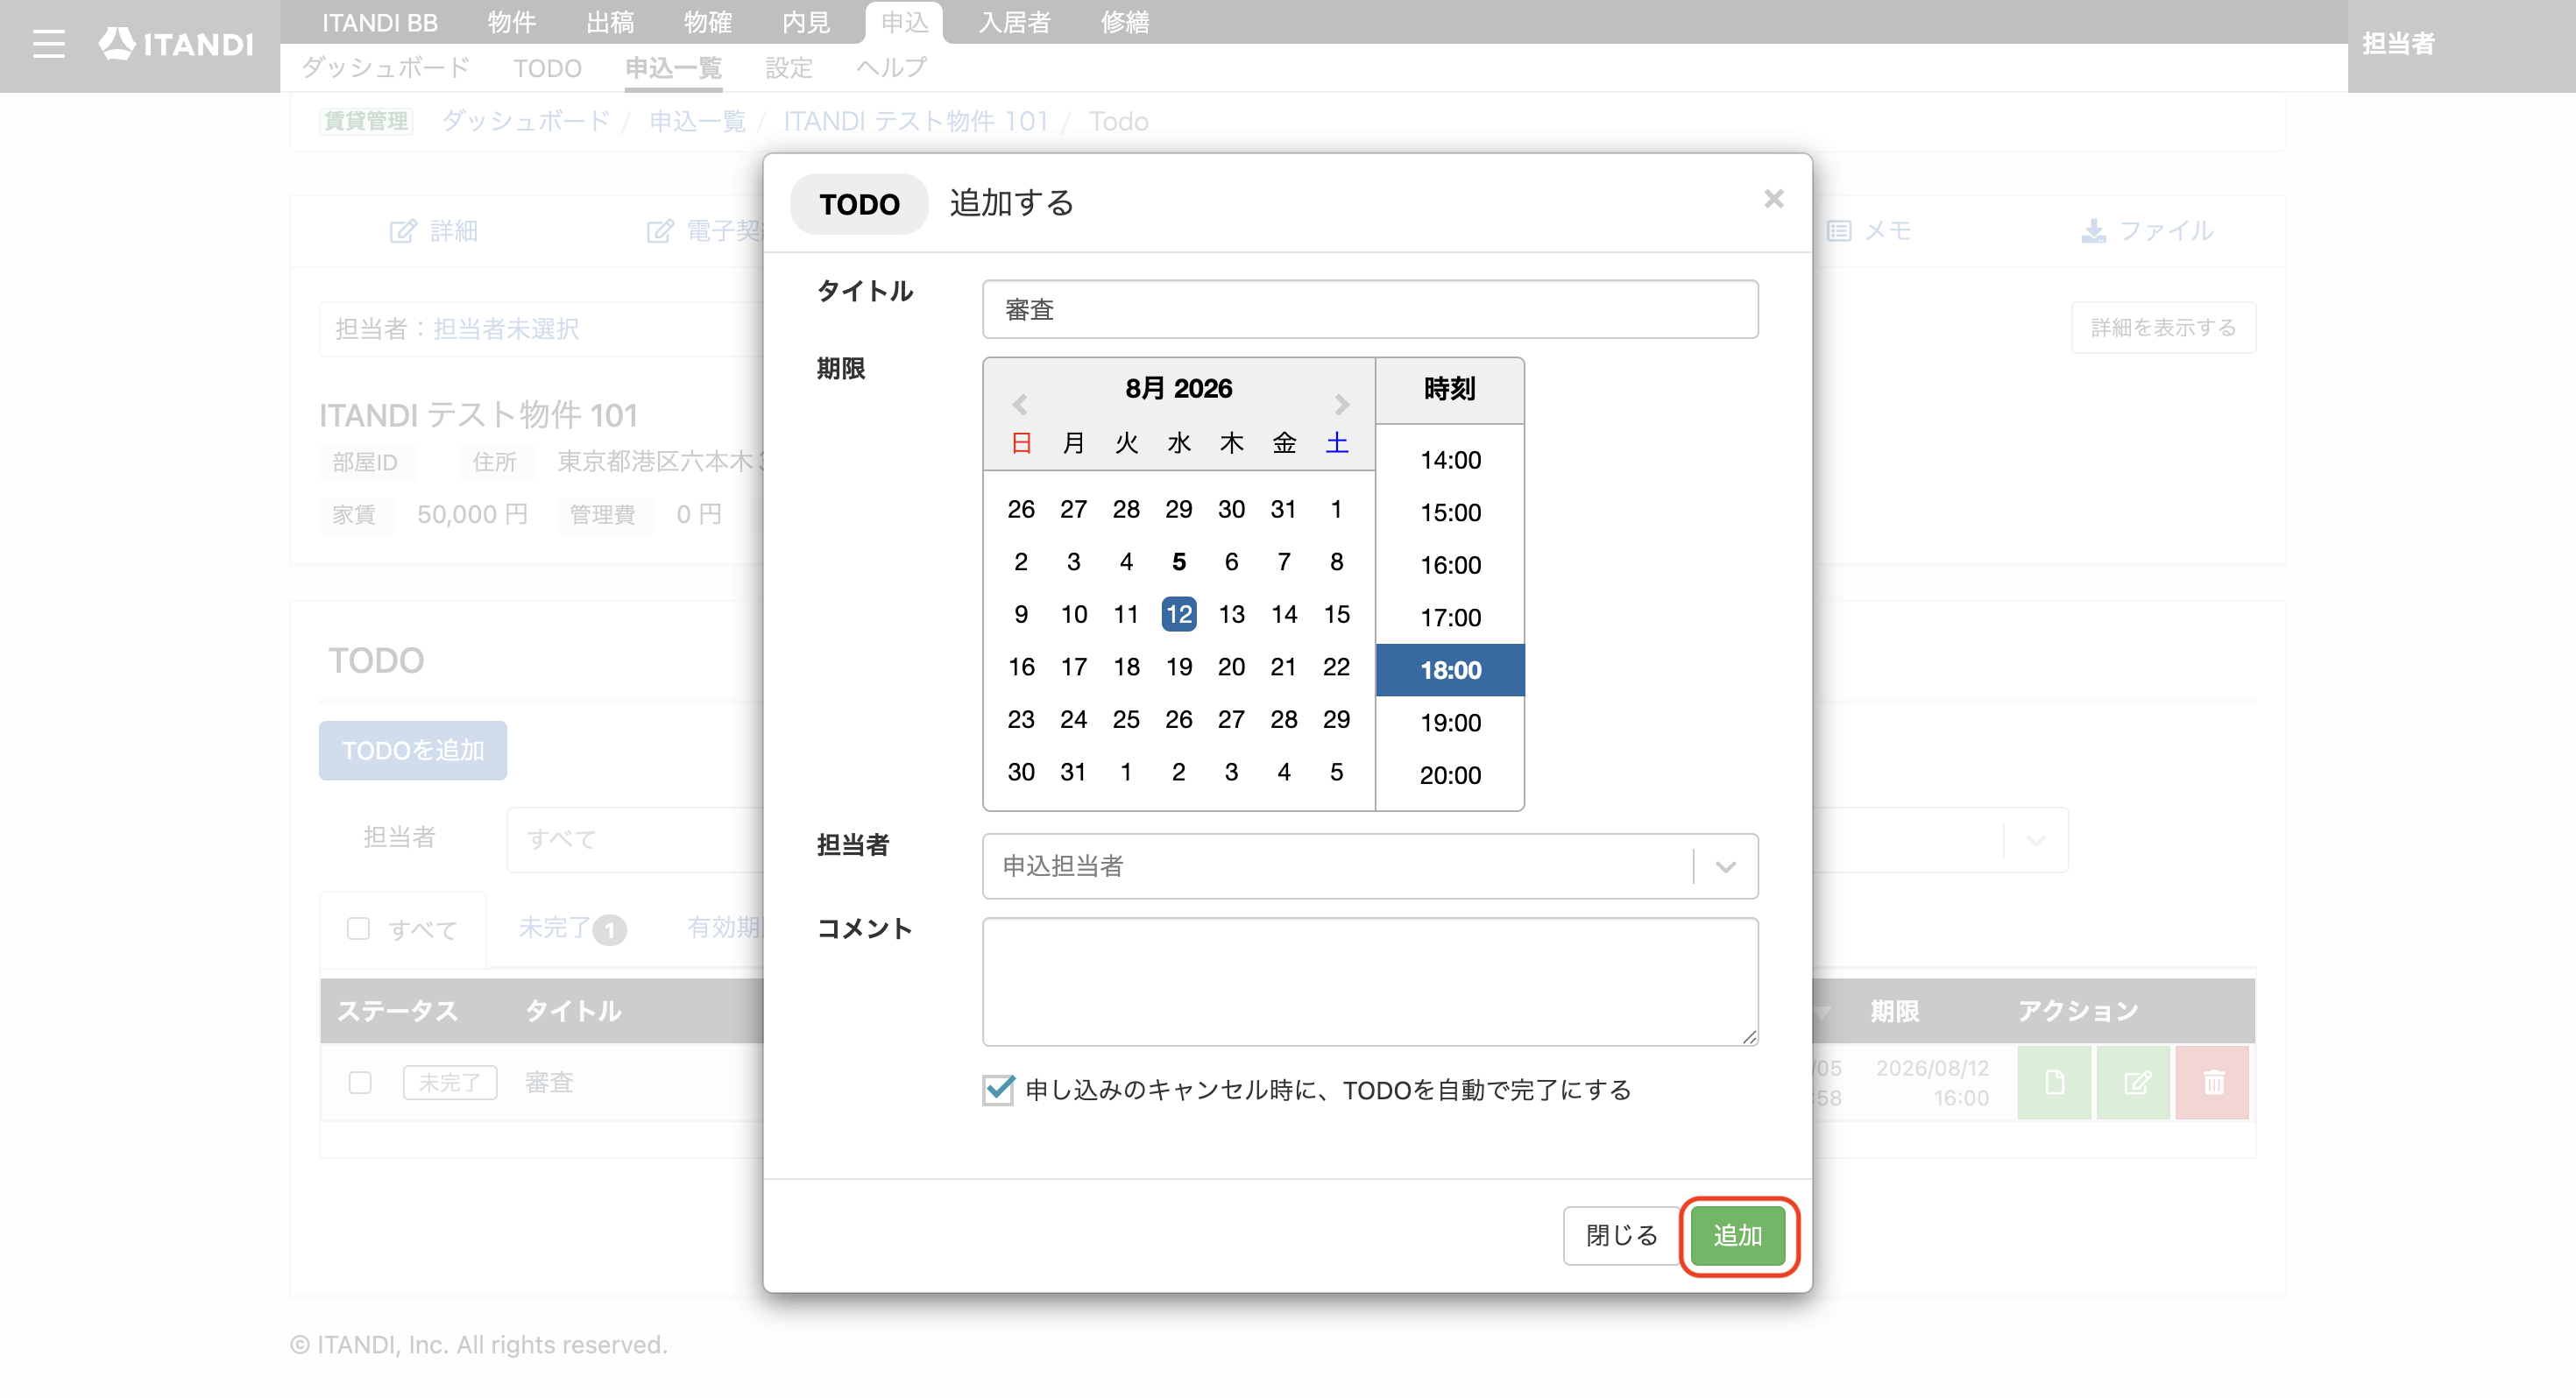Select August 5 in calendar

(x=1179, y=561)
